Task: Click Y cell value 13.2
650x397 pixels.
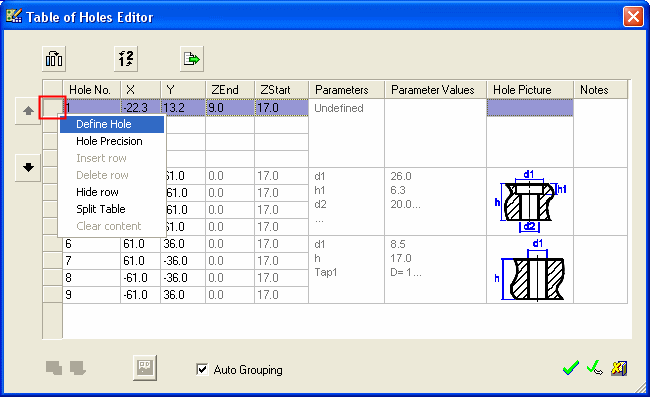Action: click(x=183, y=108)
